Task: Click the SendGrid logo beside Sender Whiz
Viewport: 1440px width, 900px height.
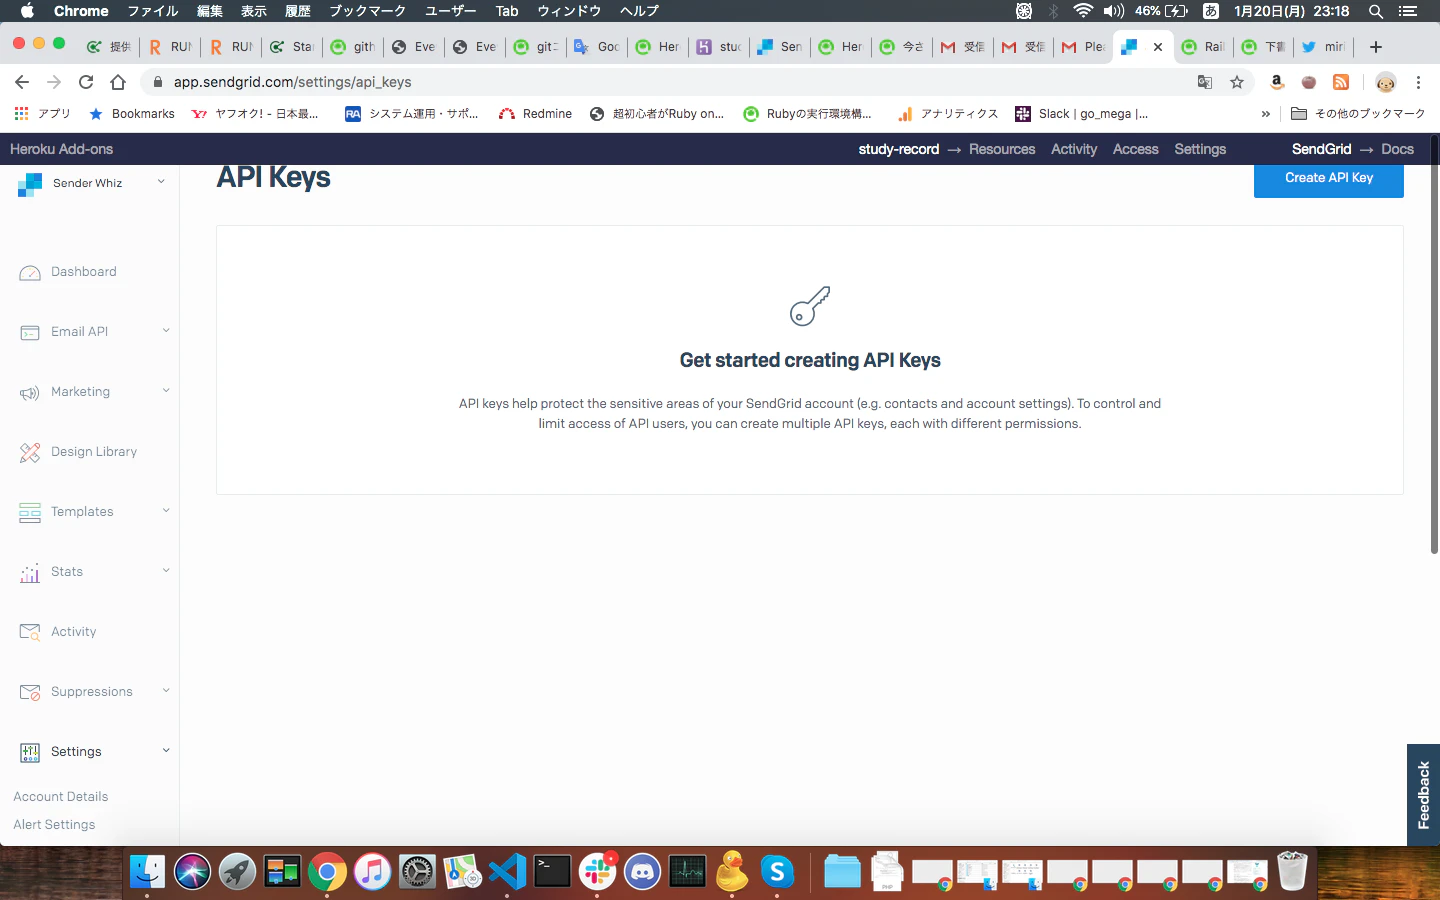Action: [30, 184]
